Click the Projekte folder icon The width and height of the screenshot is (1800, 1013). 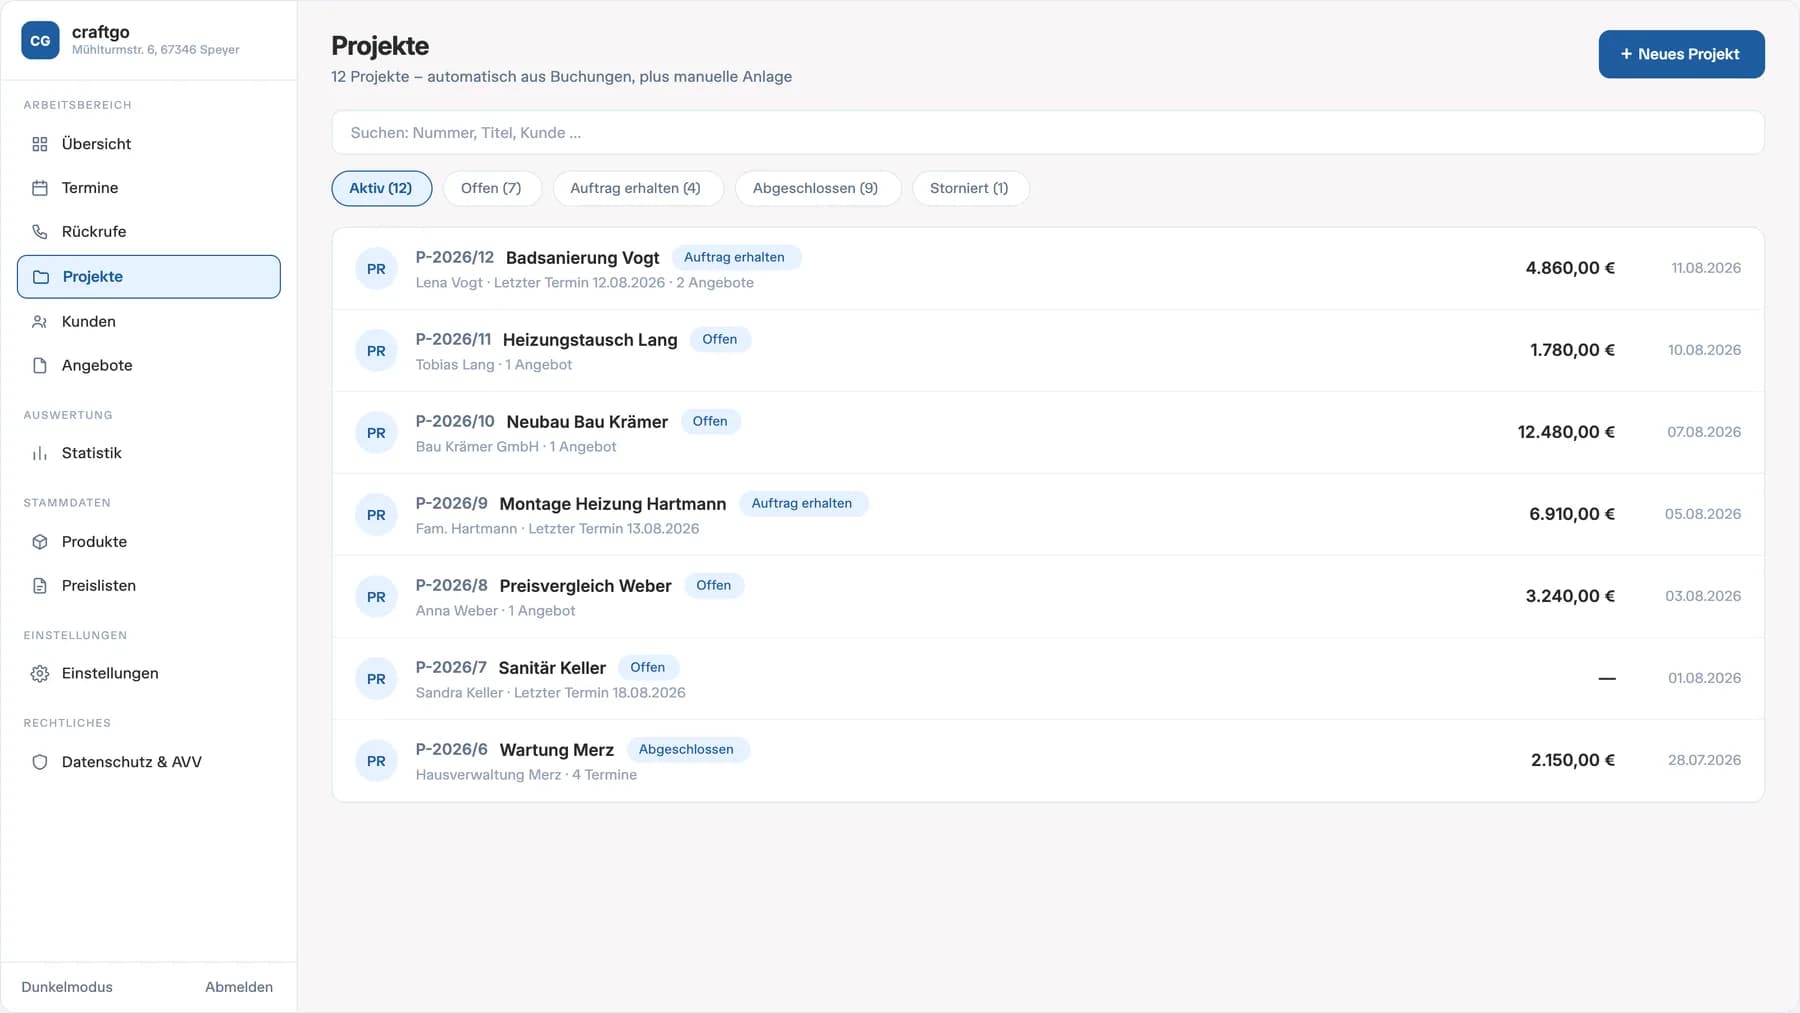(41, 277)
